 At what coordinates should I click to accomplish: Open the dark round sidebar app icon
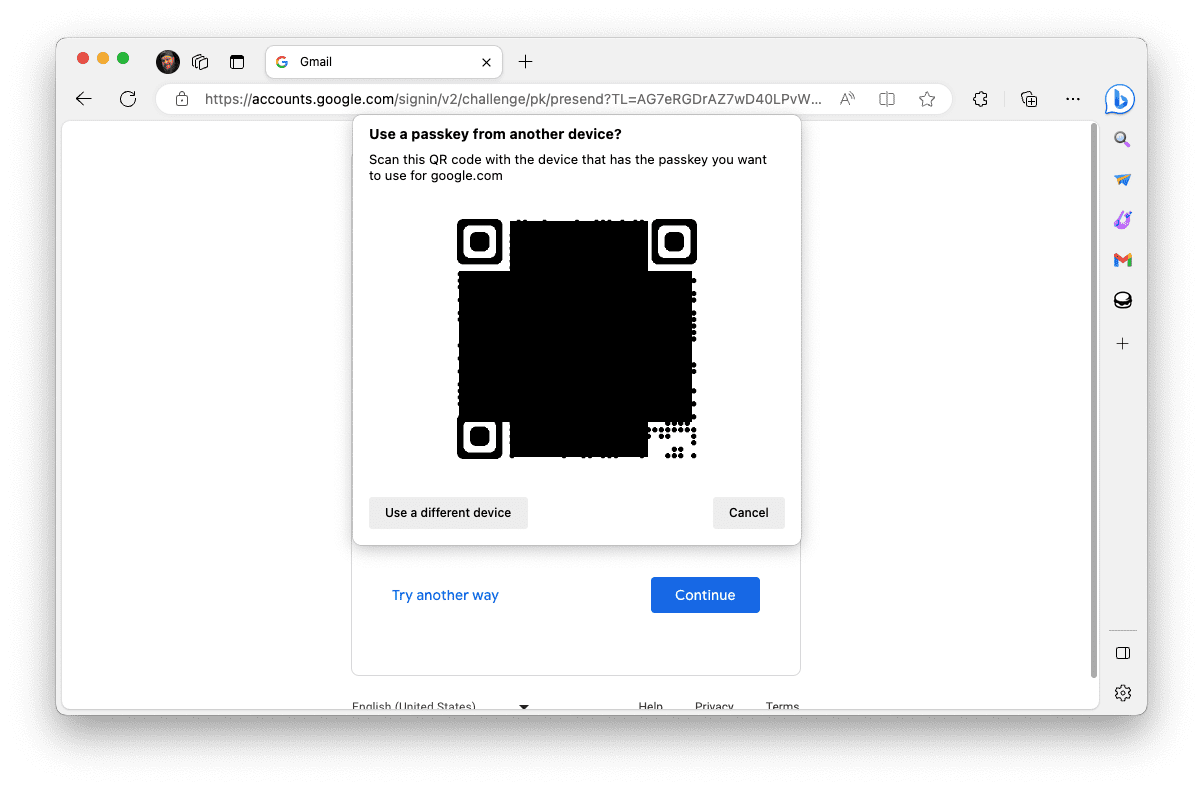[x=1122, y=300]
